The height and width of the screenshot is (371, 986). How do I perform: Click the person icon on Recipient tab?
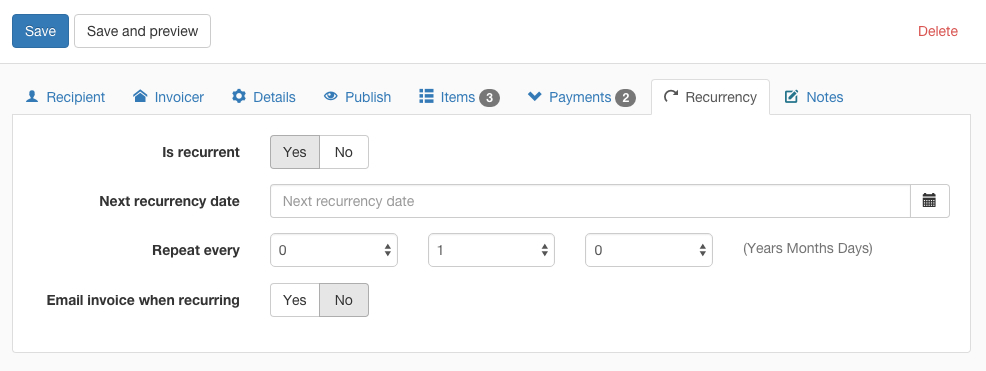coord(31,97)
